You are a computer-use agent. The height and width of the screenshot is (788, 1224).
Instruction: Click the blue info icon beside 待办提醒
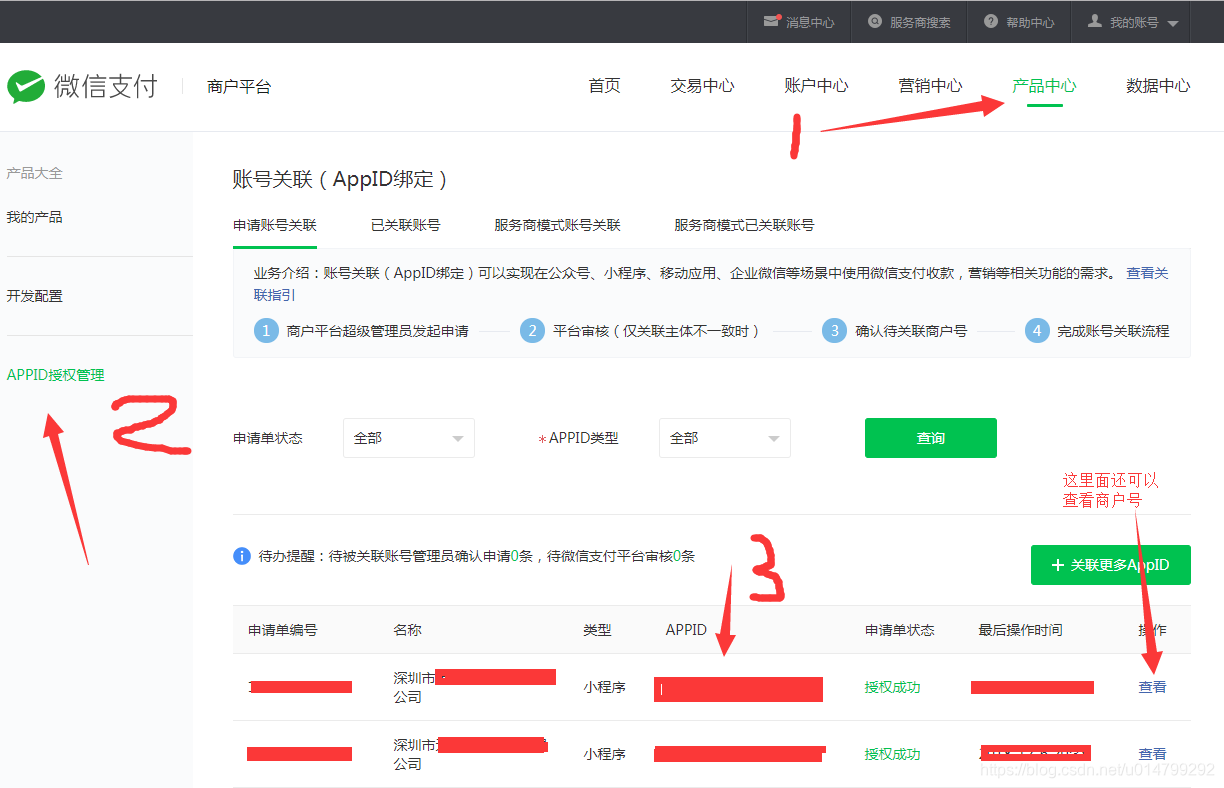(x=242, y=556)
